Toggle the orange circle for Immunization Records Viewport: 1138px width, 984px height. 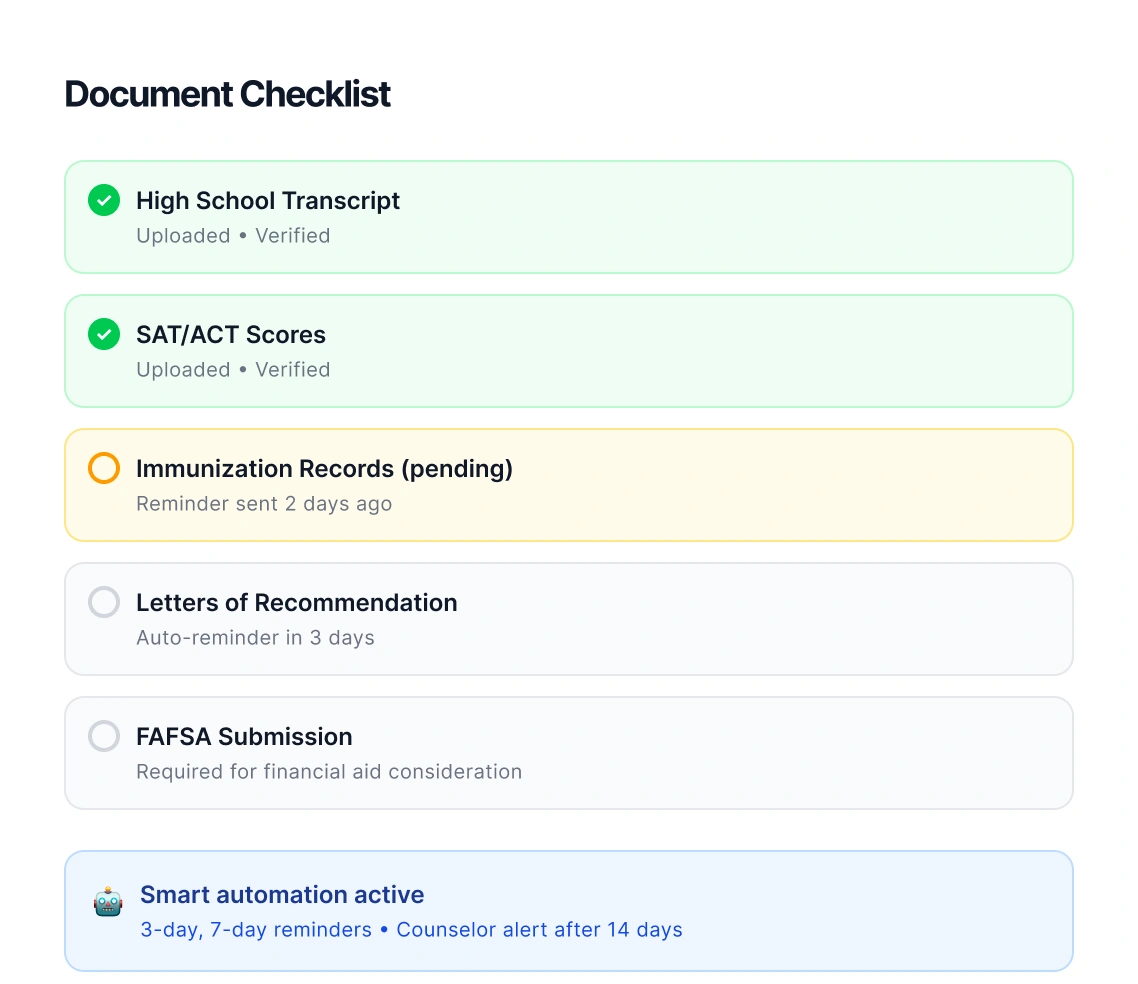click(x=104, y=468)
